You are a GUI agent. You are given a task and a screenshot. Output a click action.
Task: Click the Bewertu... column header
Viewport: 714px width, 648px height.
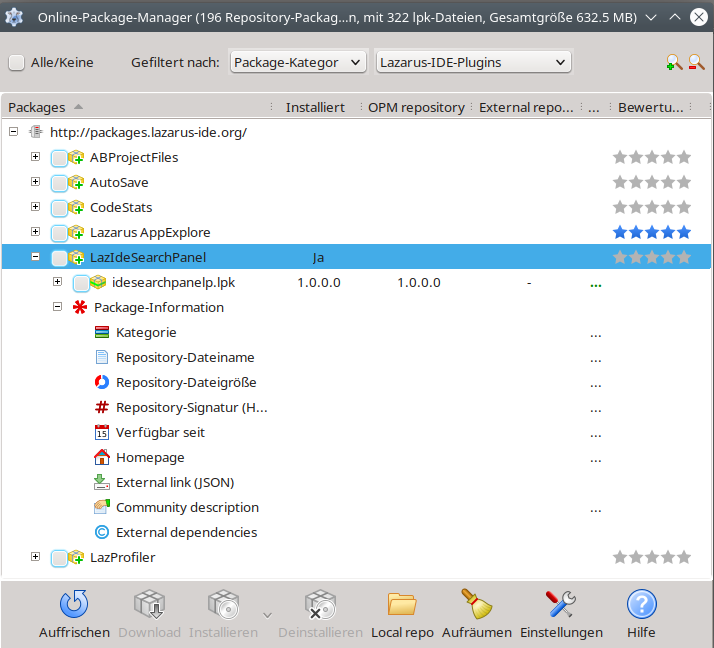pos(650,107)
